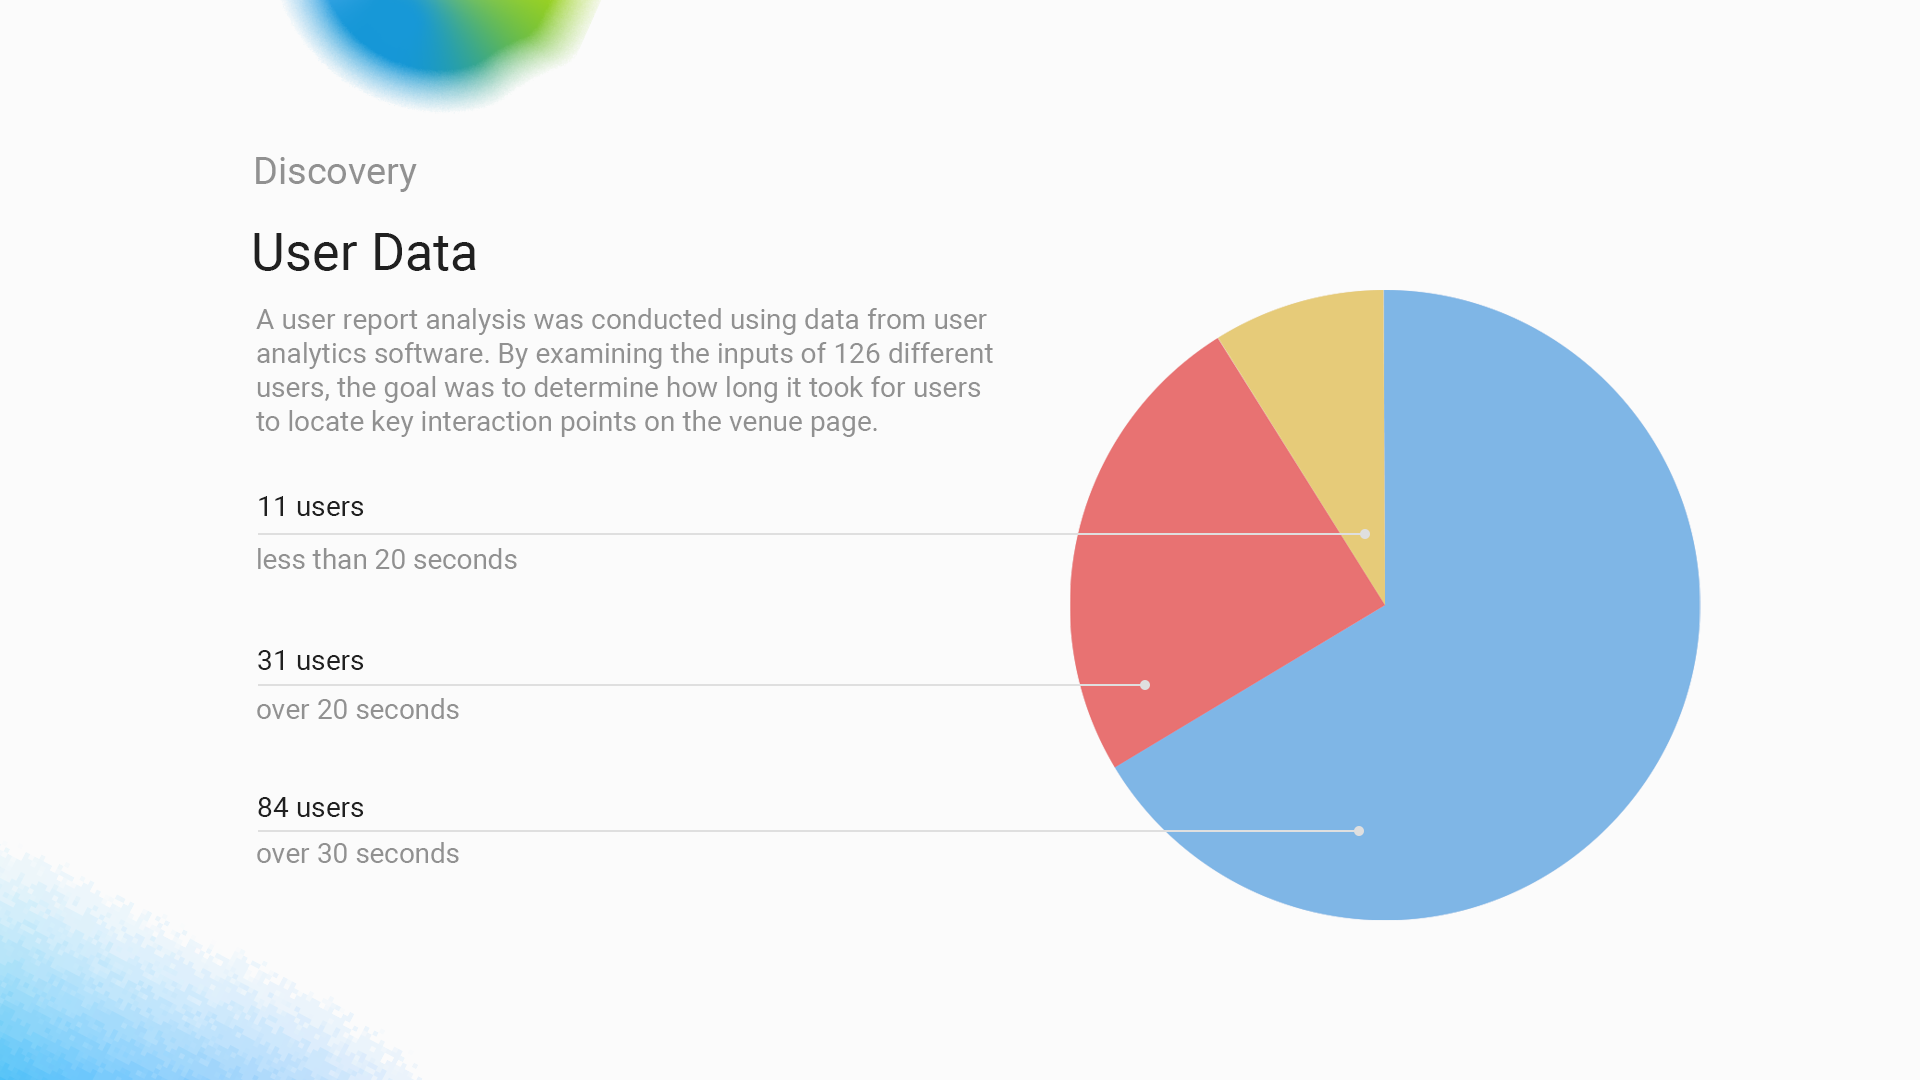Select the "31 users" label
Image resolution: width=1920 pixels, height=1080 pixels.
pos(310,661)
